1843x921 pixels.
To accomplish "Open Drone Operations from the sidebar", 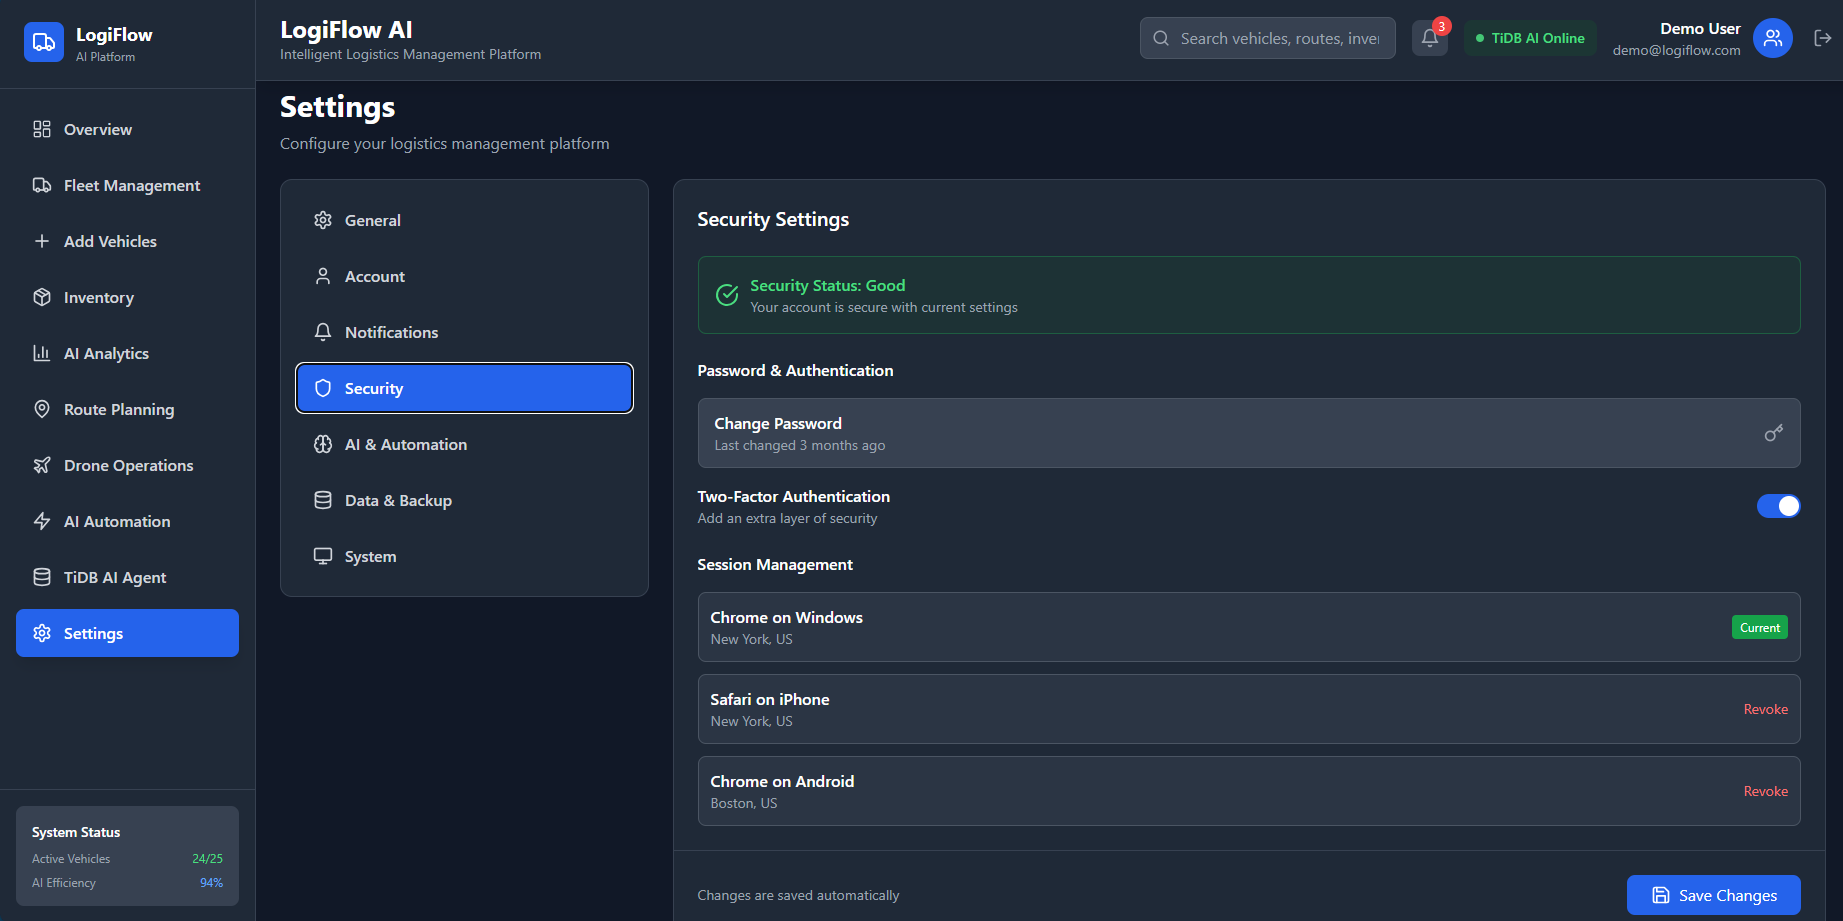I will (x=128, y=465).
